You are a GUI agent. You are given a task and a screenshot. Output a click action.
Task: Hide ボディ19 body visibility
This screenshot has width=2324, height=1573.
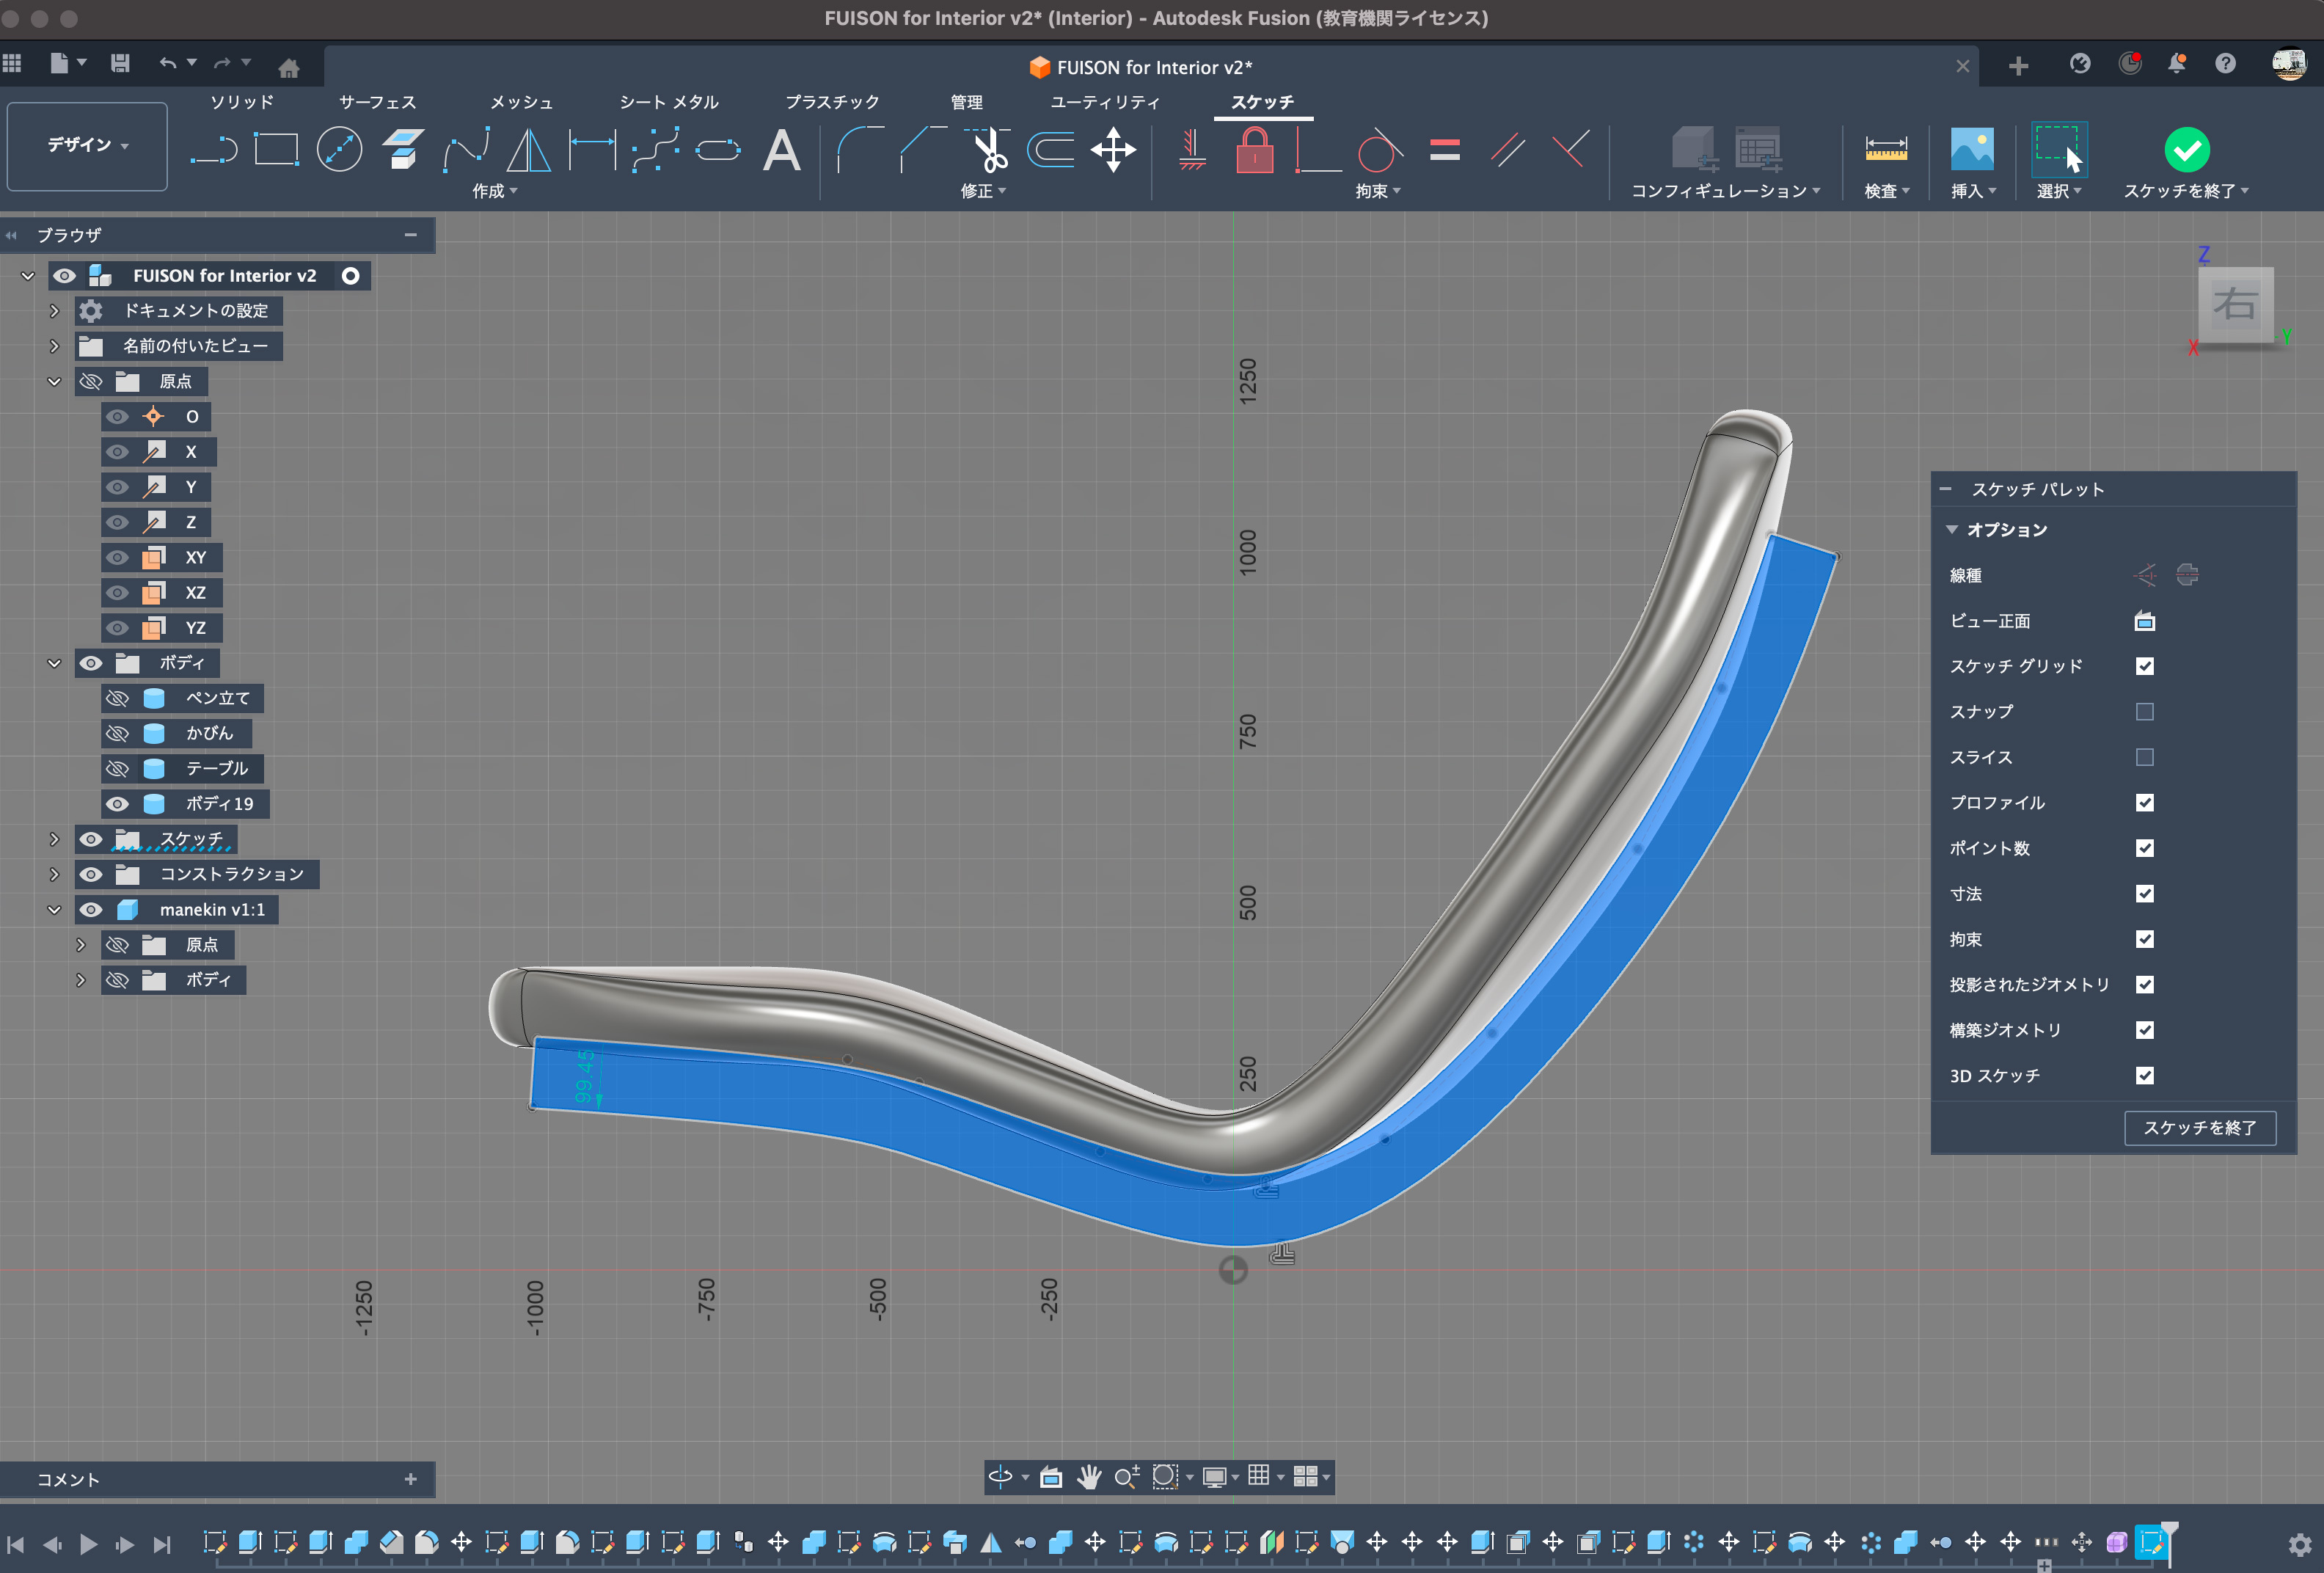tap(118, 804)
